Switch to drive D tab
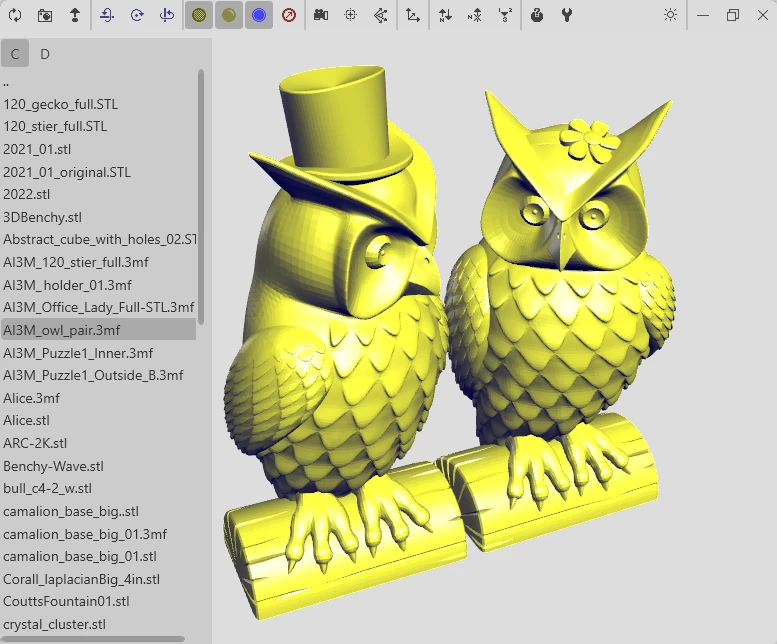The width and height of the screenshot is (777, 644). 45,54
